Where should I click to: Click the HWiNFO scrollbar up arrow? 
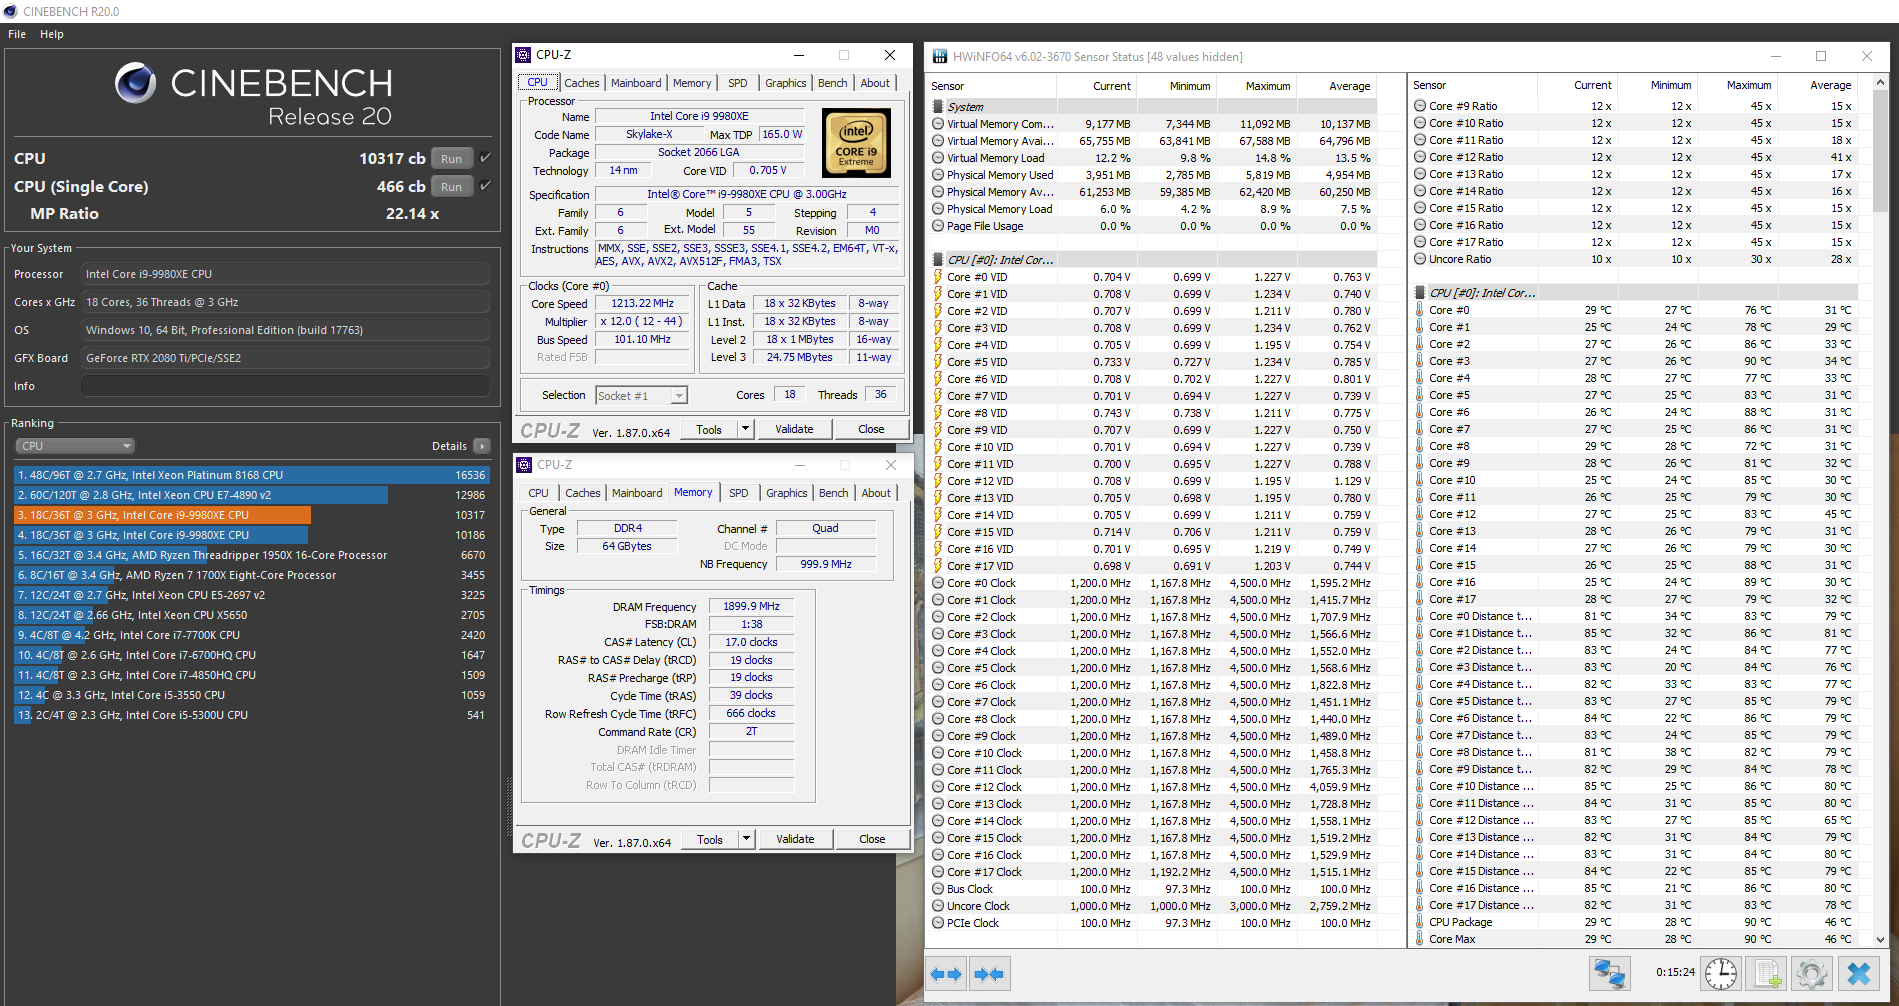(1880, 82)
